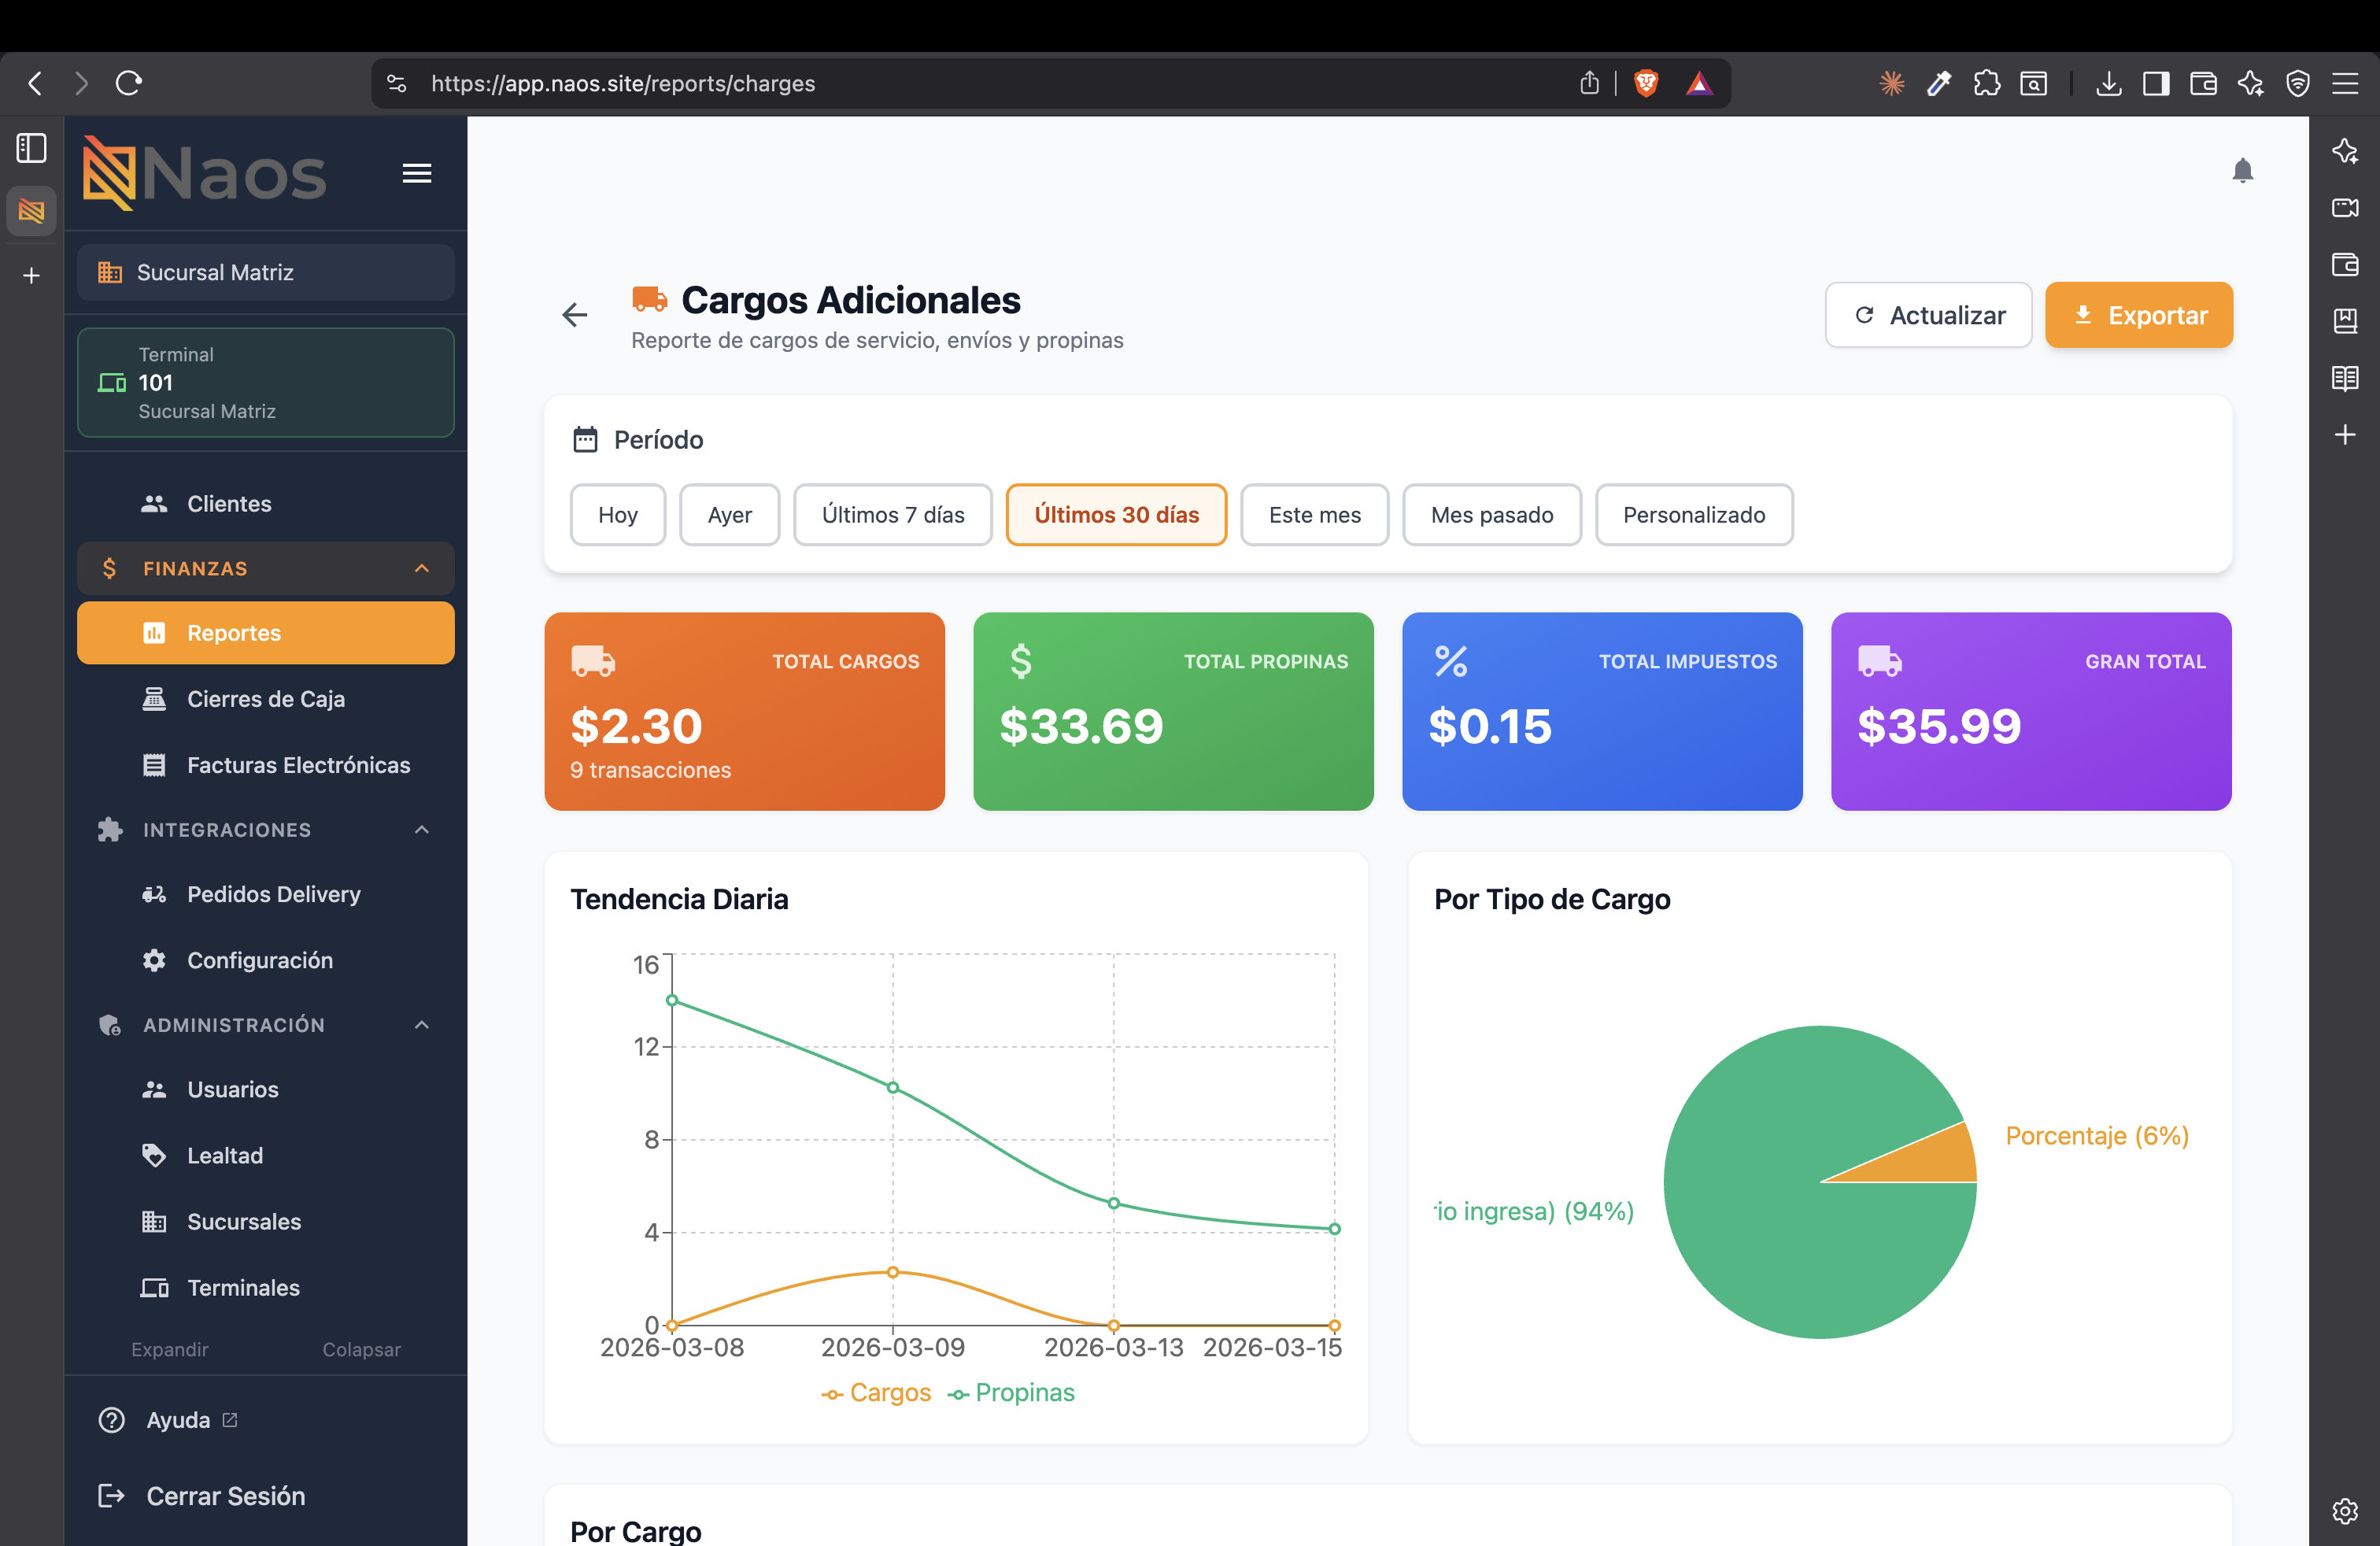The width and height of the screenshot is (2380, 1546).
Task: Select the Este mes period
Action: [1314, 515]
